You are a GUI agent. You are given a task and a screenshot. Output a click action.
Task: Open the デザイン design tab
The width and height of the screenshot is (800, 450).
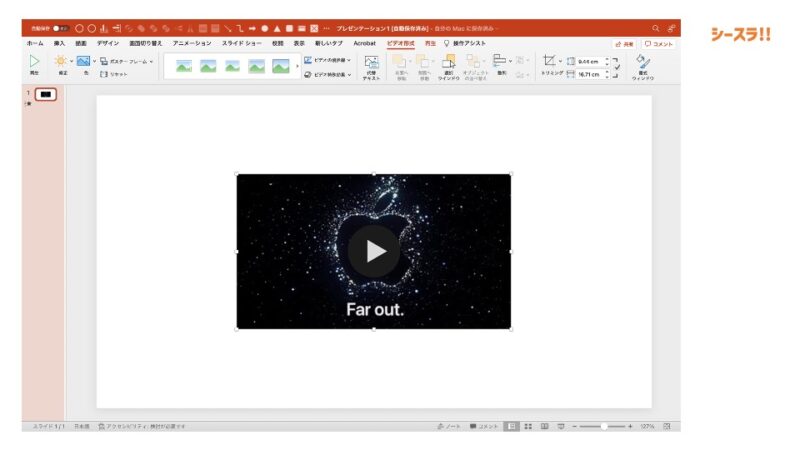tap(108, 43)
